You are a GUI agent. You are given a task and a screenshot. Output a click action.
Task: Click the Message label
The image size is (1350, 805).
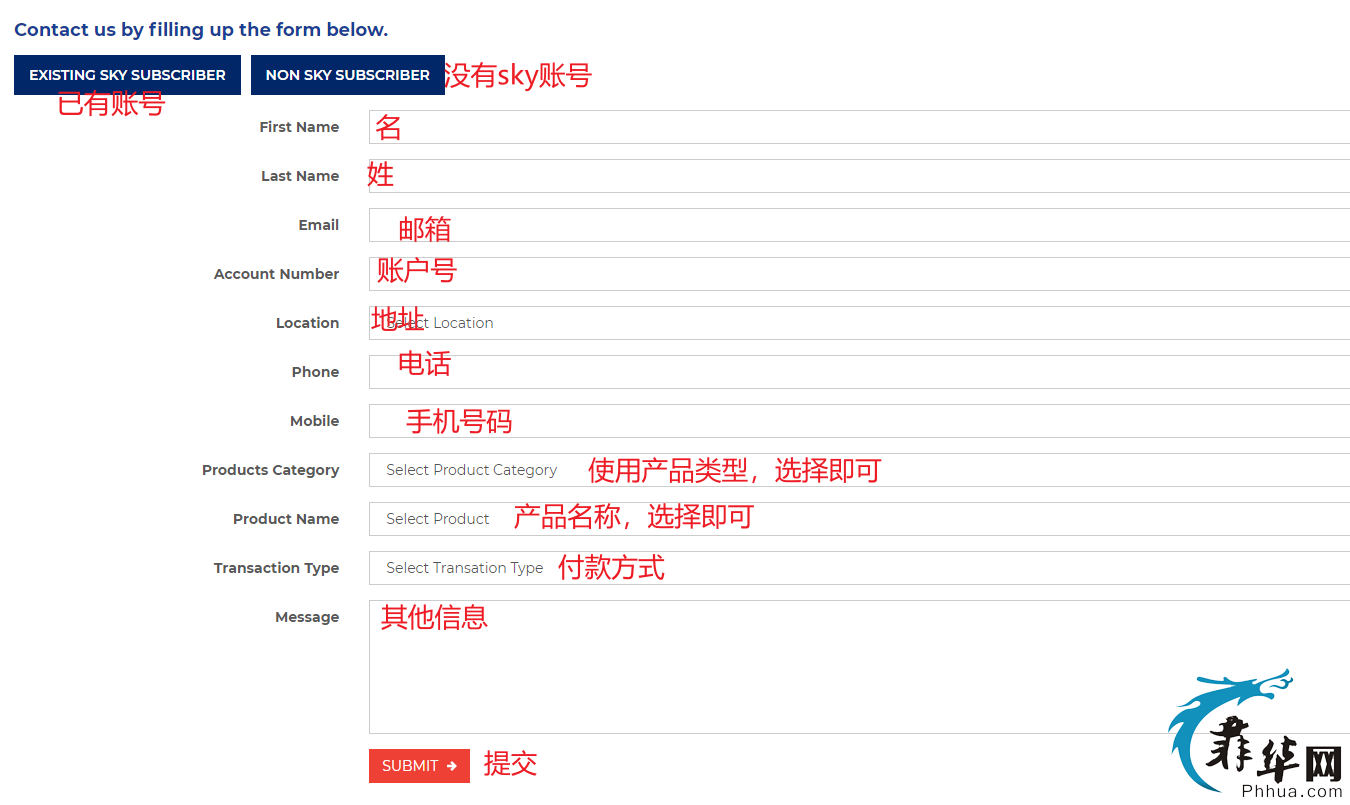(x=307, y=617)
